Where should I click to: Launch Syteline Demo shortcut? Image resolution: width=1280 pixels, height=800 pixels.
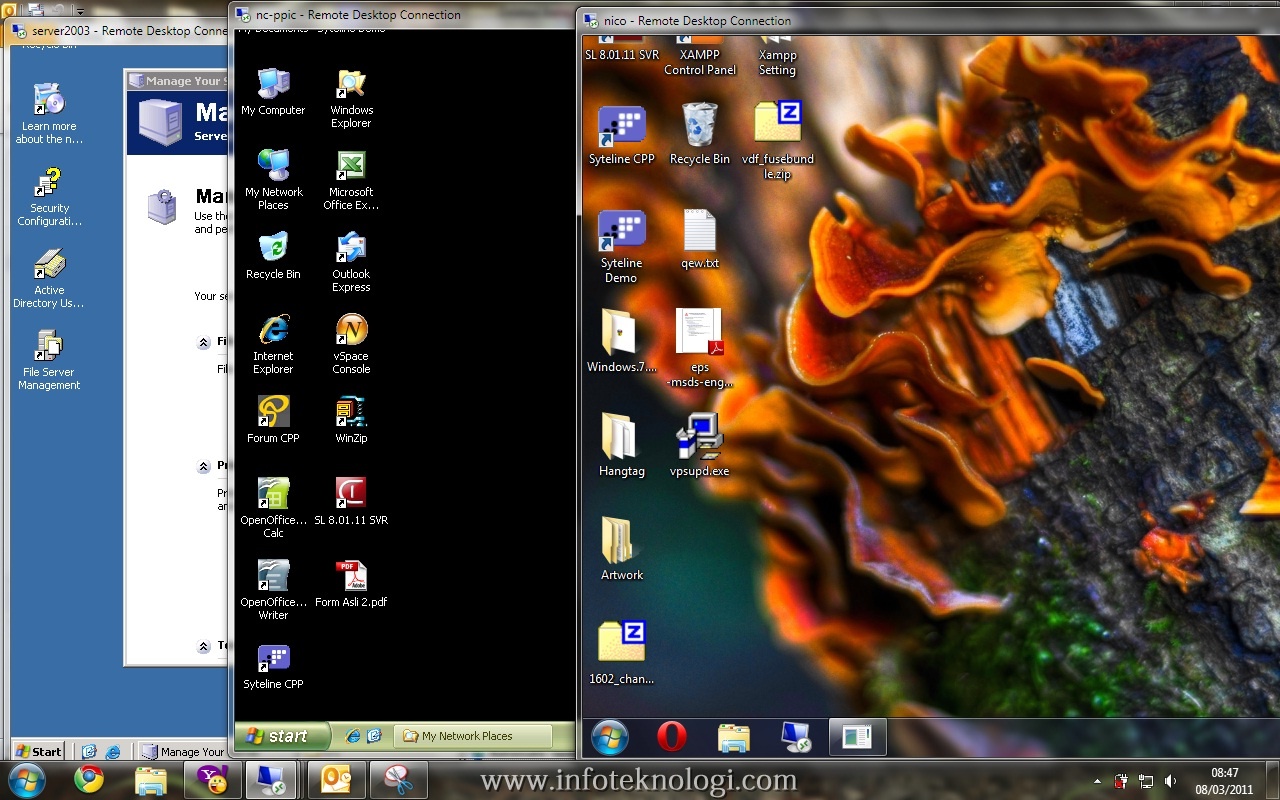[621, 246]
